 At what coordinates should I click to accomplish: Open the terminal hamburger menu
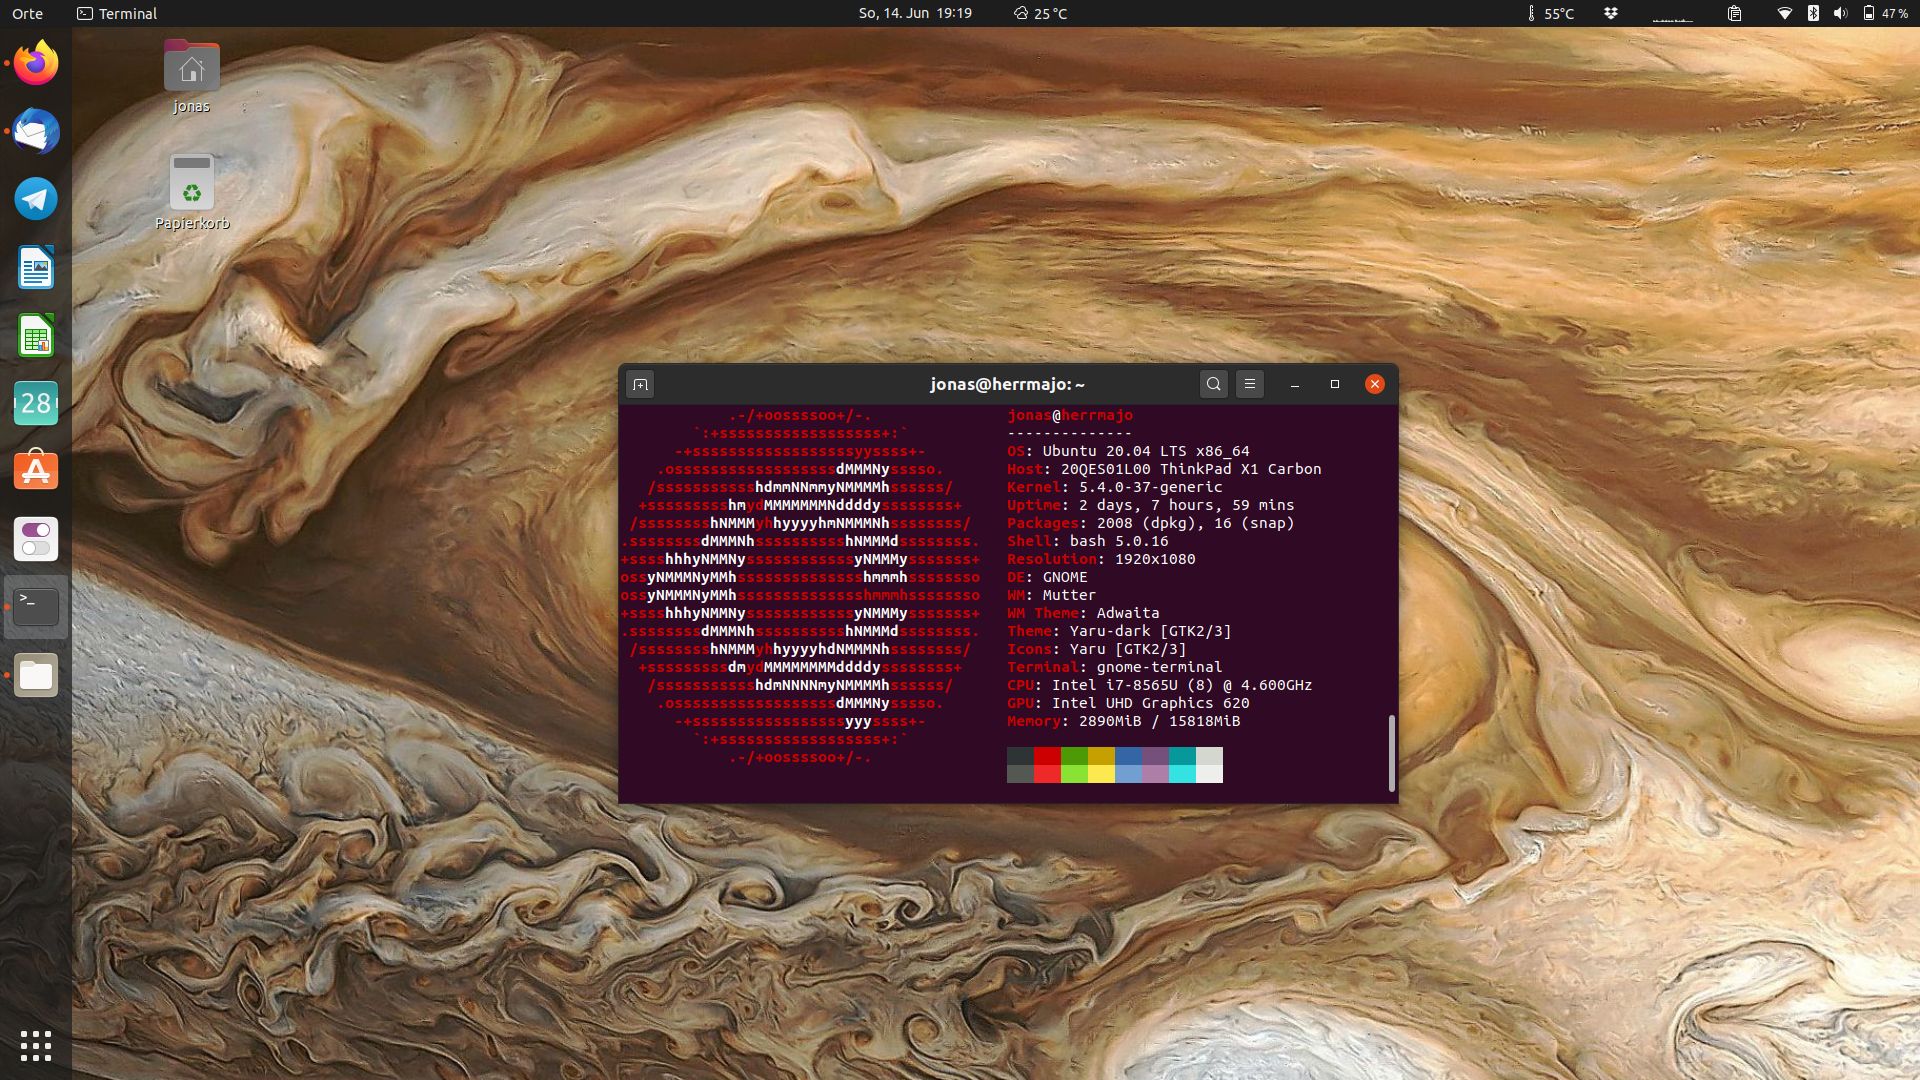point(1250,384)
